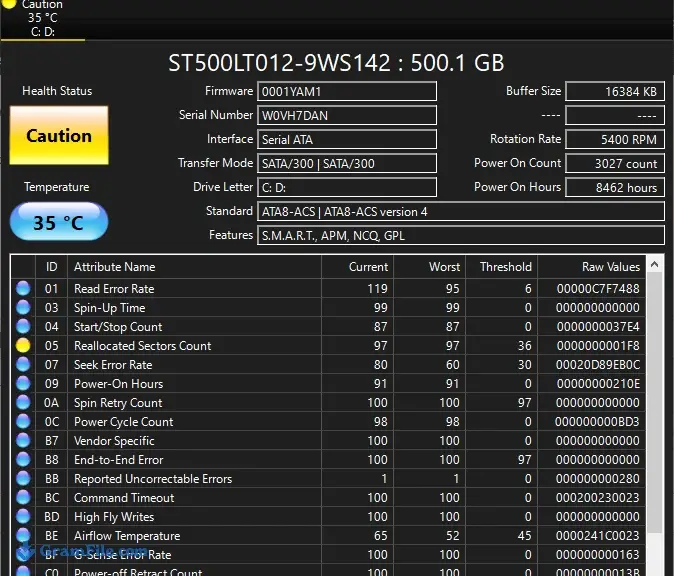Click the blue status icon for Power Cycle Count
The height and width of the screenshot is (576, 674).
coord(23,421)
